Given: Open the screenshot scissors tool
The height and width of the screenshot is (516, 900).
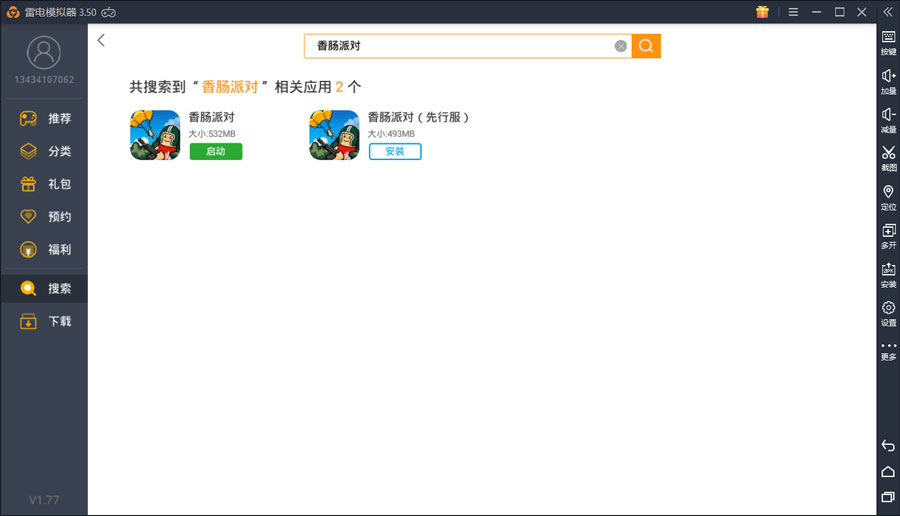Looking at the screenshot, I should (888, 157).
